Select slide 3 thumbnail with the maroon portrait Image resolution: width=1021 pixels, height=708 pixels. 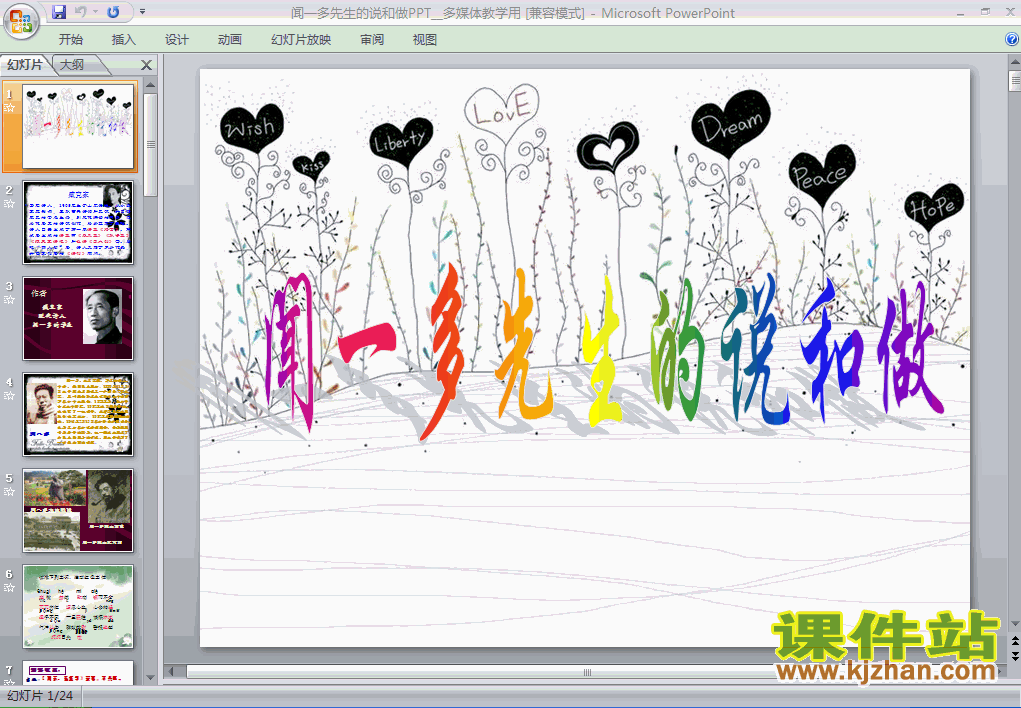pyautogui.click(x=78, y=319)
